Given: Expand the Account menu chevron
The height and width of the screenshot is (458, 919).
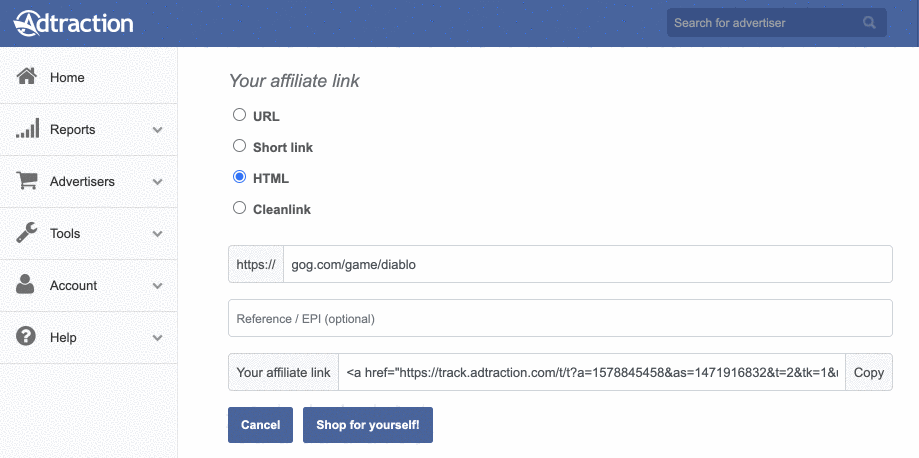Looking at the screenshot, I should pyautogui.click(x=157, y=286).
